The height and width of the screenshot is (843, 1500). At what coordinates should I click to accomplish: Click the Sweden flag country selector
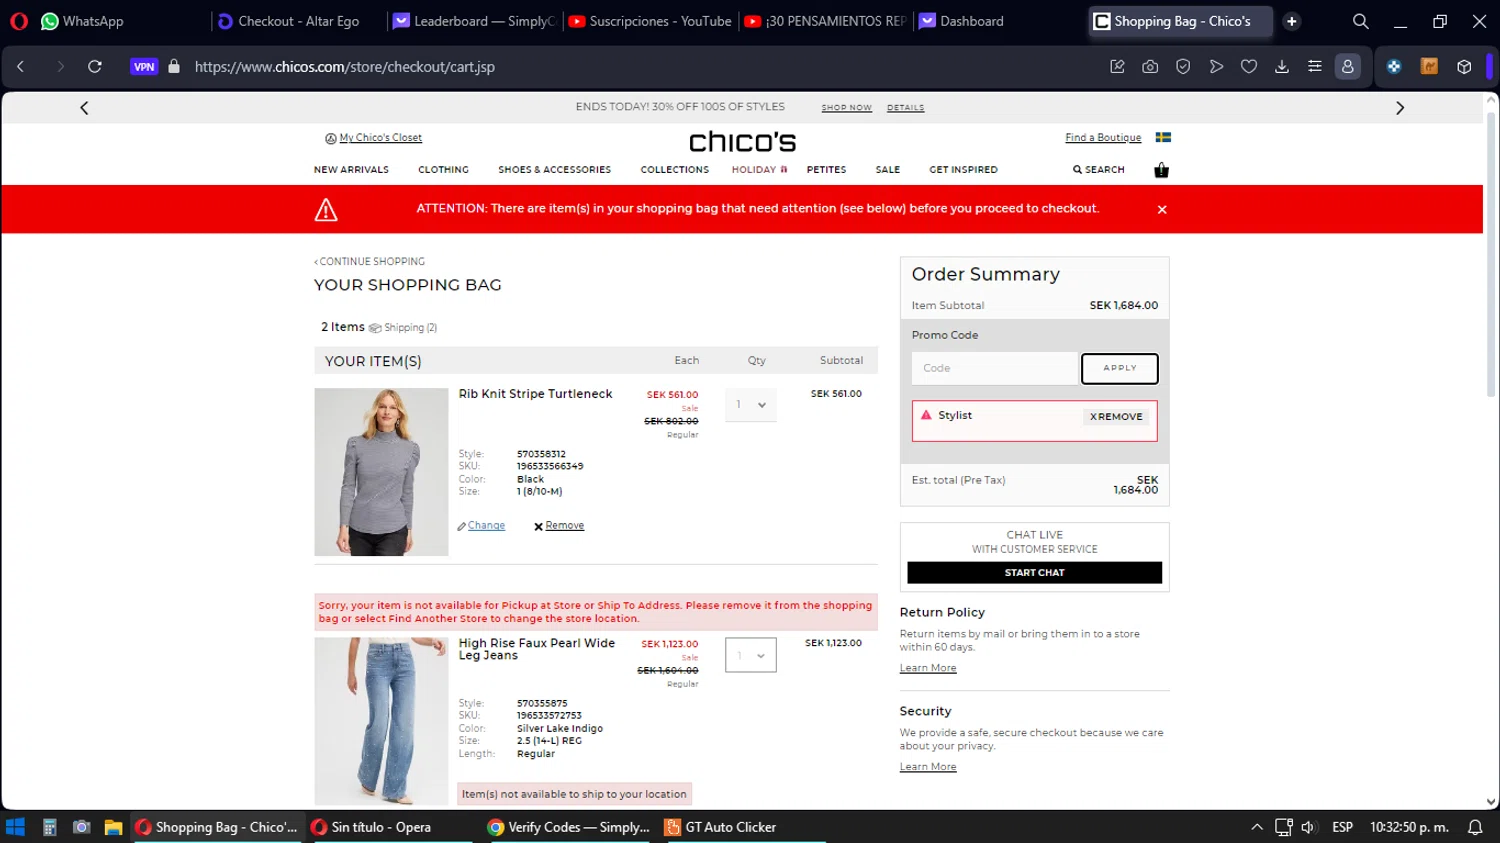pyautogui.click(x=1163, y=137)
